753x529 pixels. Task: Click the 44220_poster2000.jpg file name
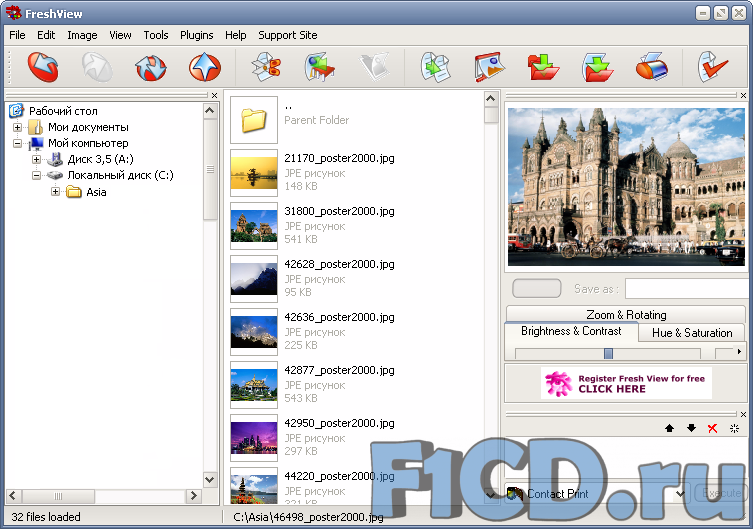coord(339,476)
